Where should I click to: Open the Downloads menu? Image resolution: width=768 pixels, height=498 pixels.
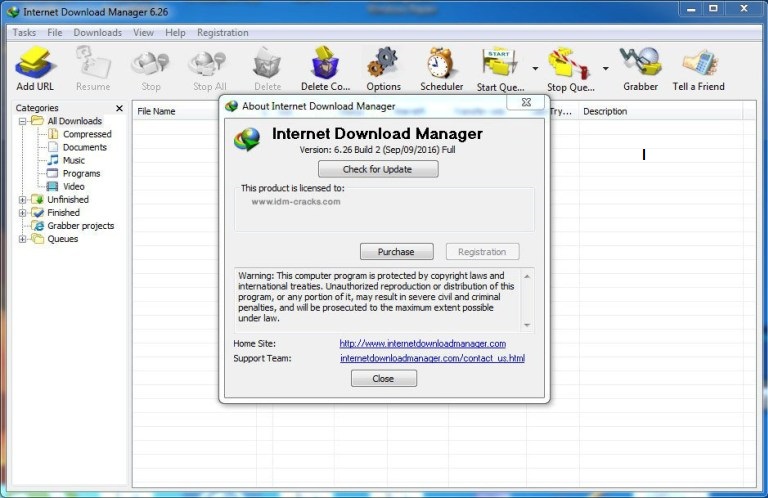97,32
